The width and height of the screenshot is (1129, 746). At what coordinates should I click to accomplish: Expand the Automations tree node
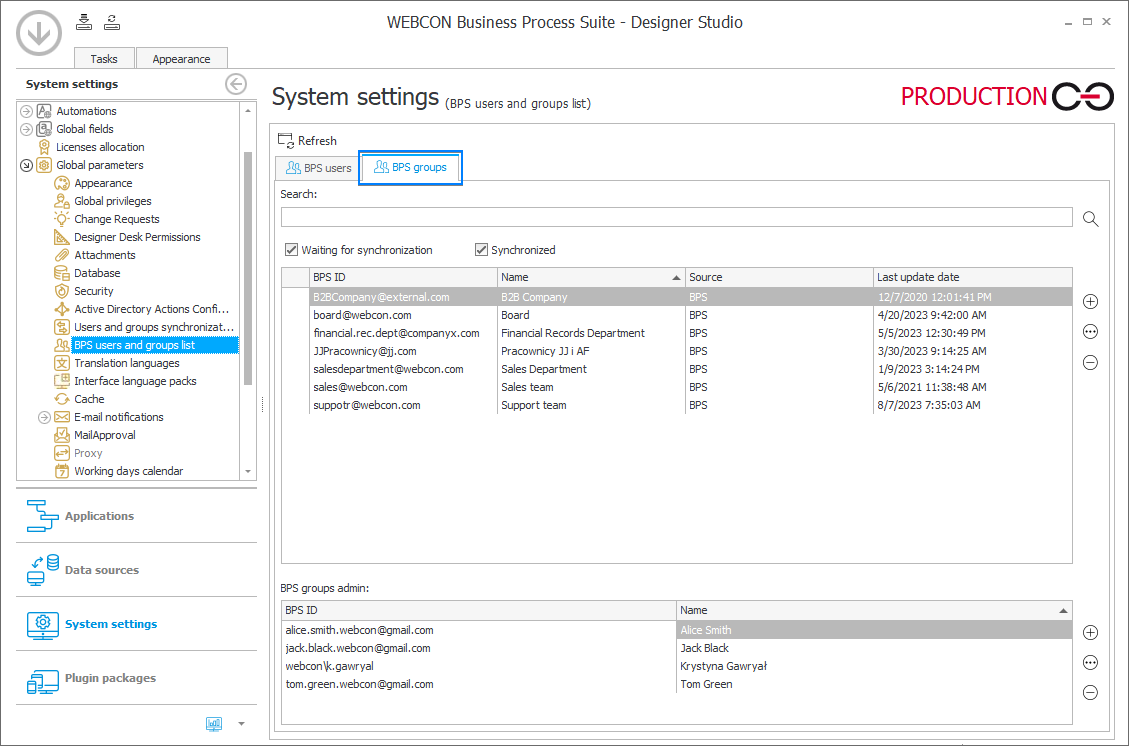(26, 111)
